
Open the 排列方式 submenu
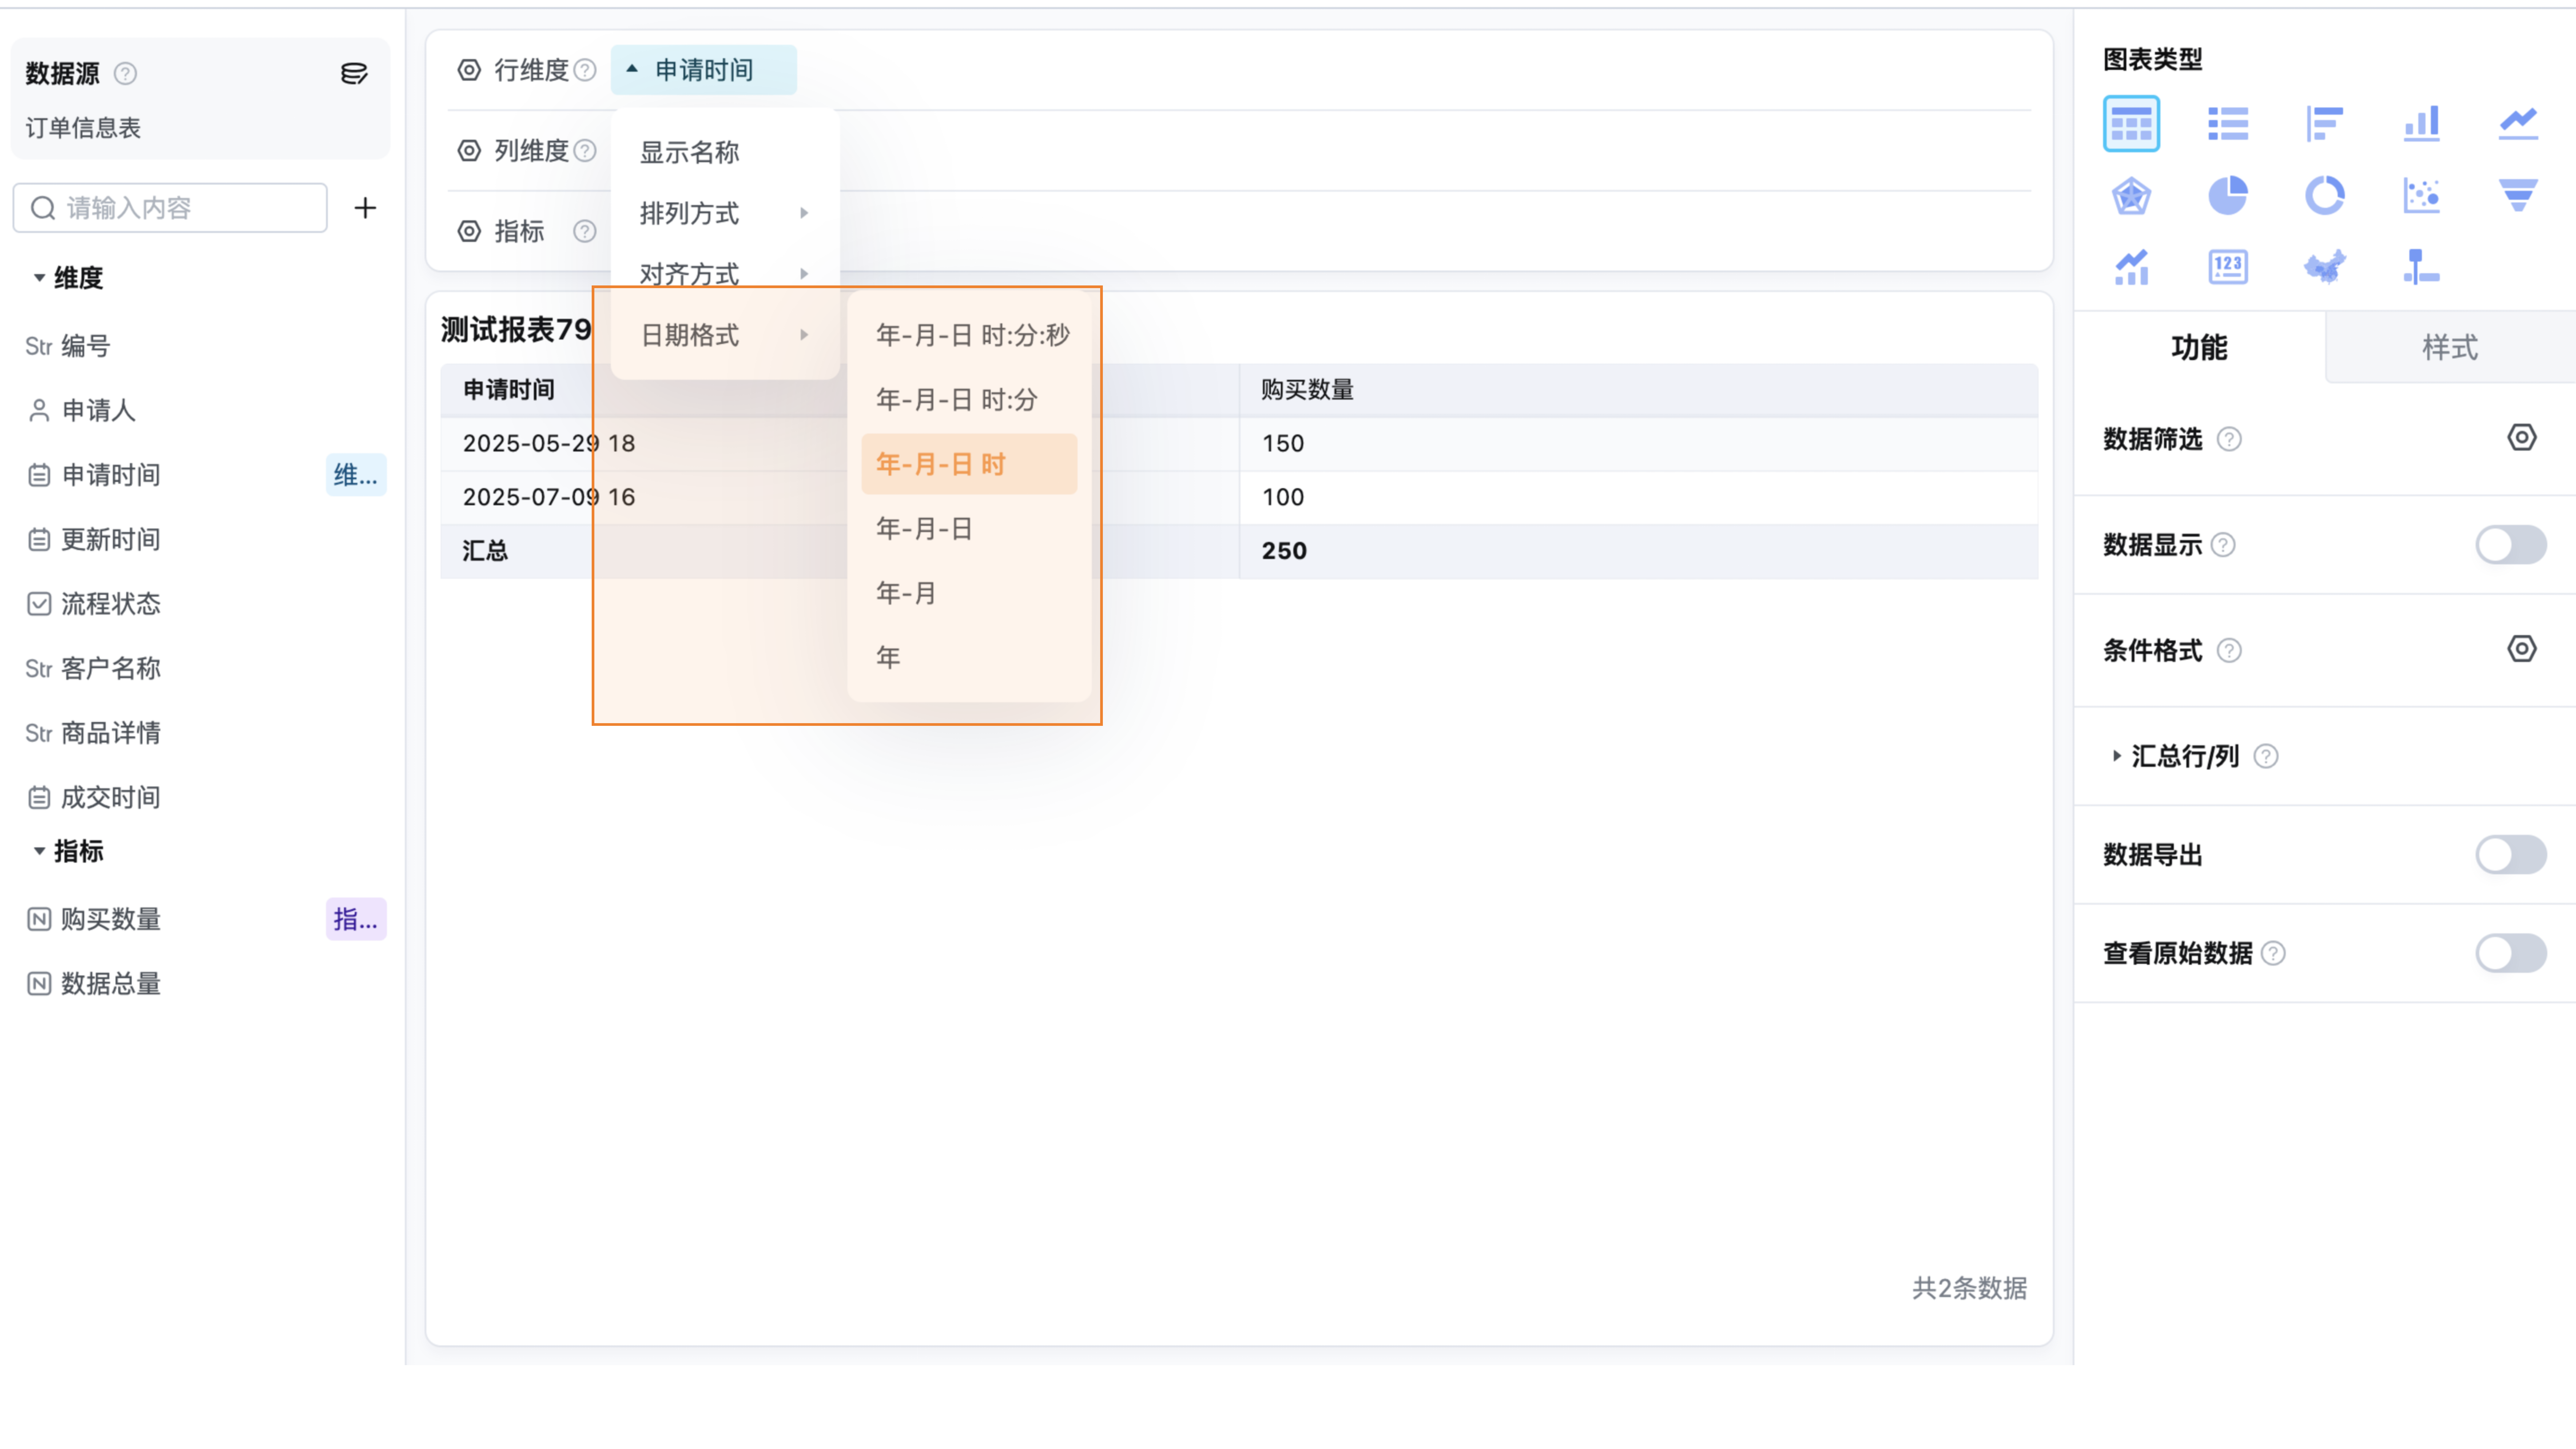[725, 213]
